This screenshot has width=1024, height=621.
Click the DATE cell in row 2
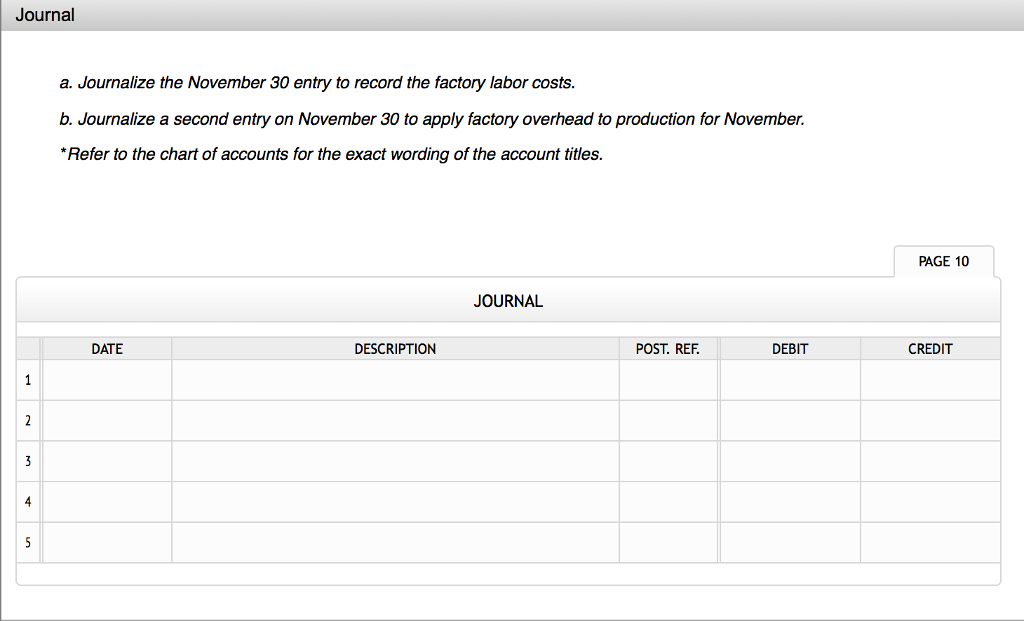pyautogui.click(x=107, y=420)
